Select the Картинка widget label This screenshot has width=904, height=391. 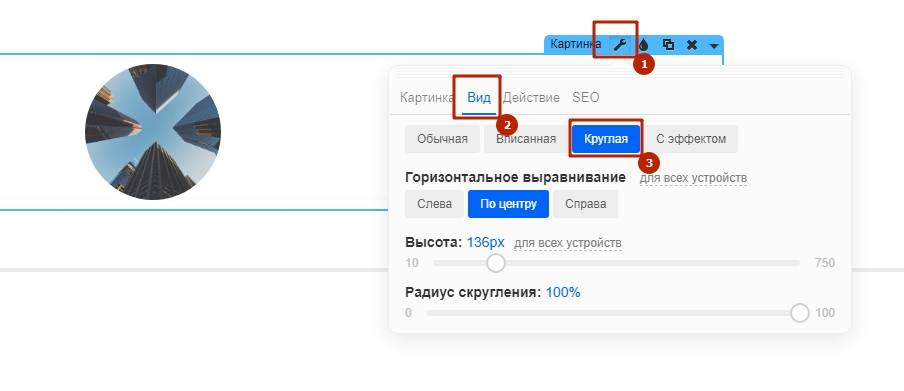pyautogui.click(x=575, y=44)
